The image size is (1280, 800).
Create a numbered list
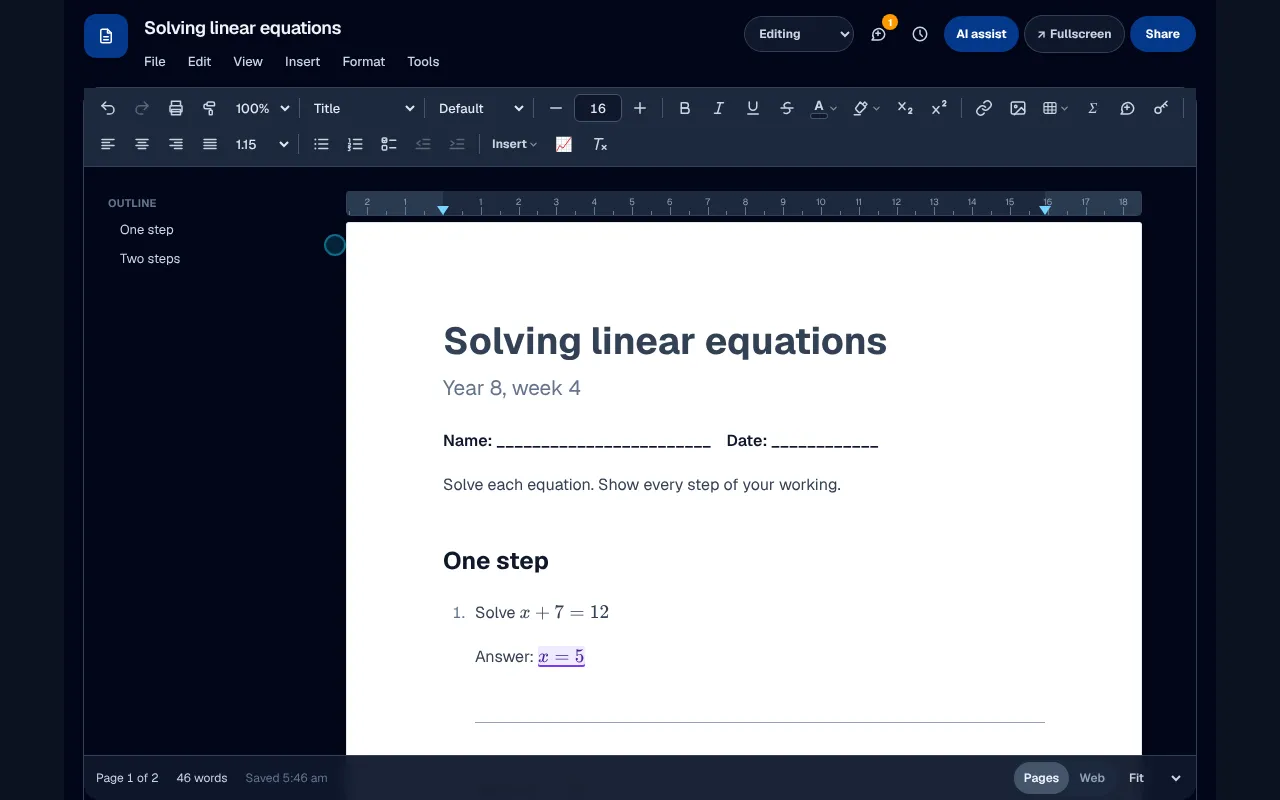(355, 144)
